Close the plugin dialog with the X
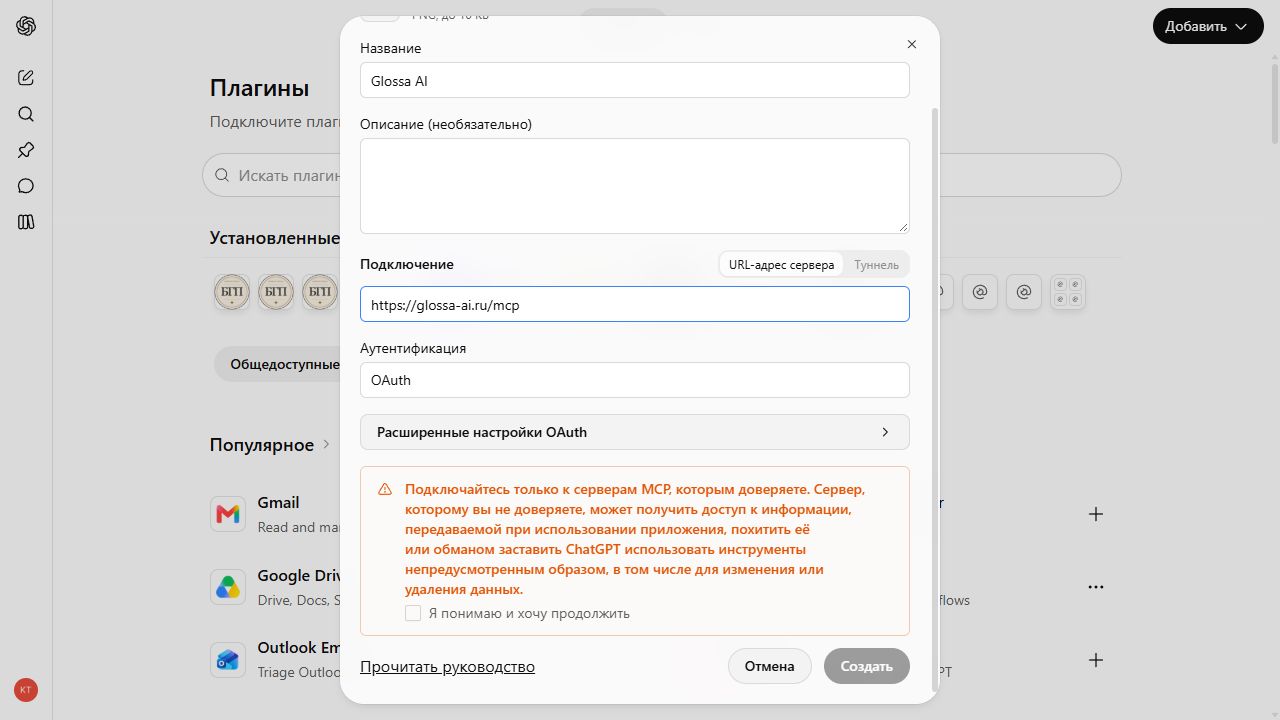 911,44
